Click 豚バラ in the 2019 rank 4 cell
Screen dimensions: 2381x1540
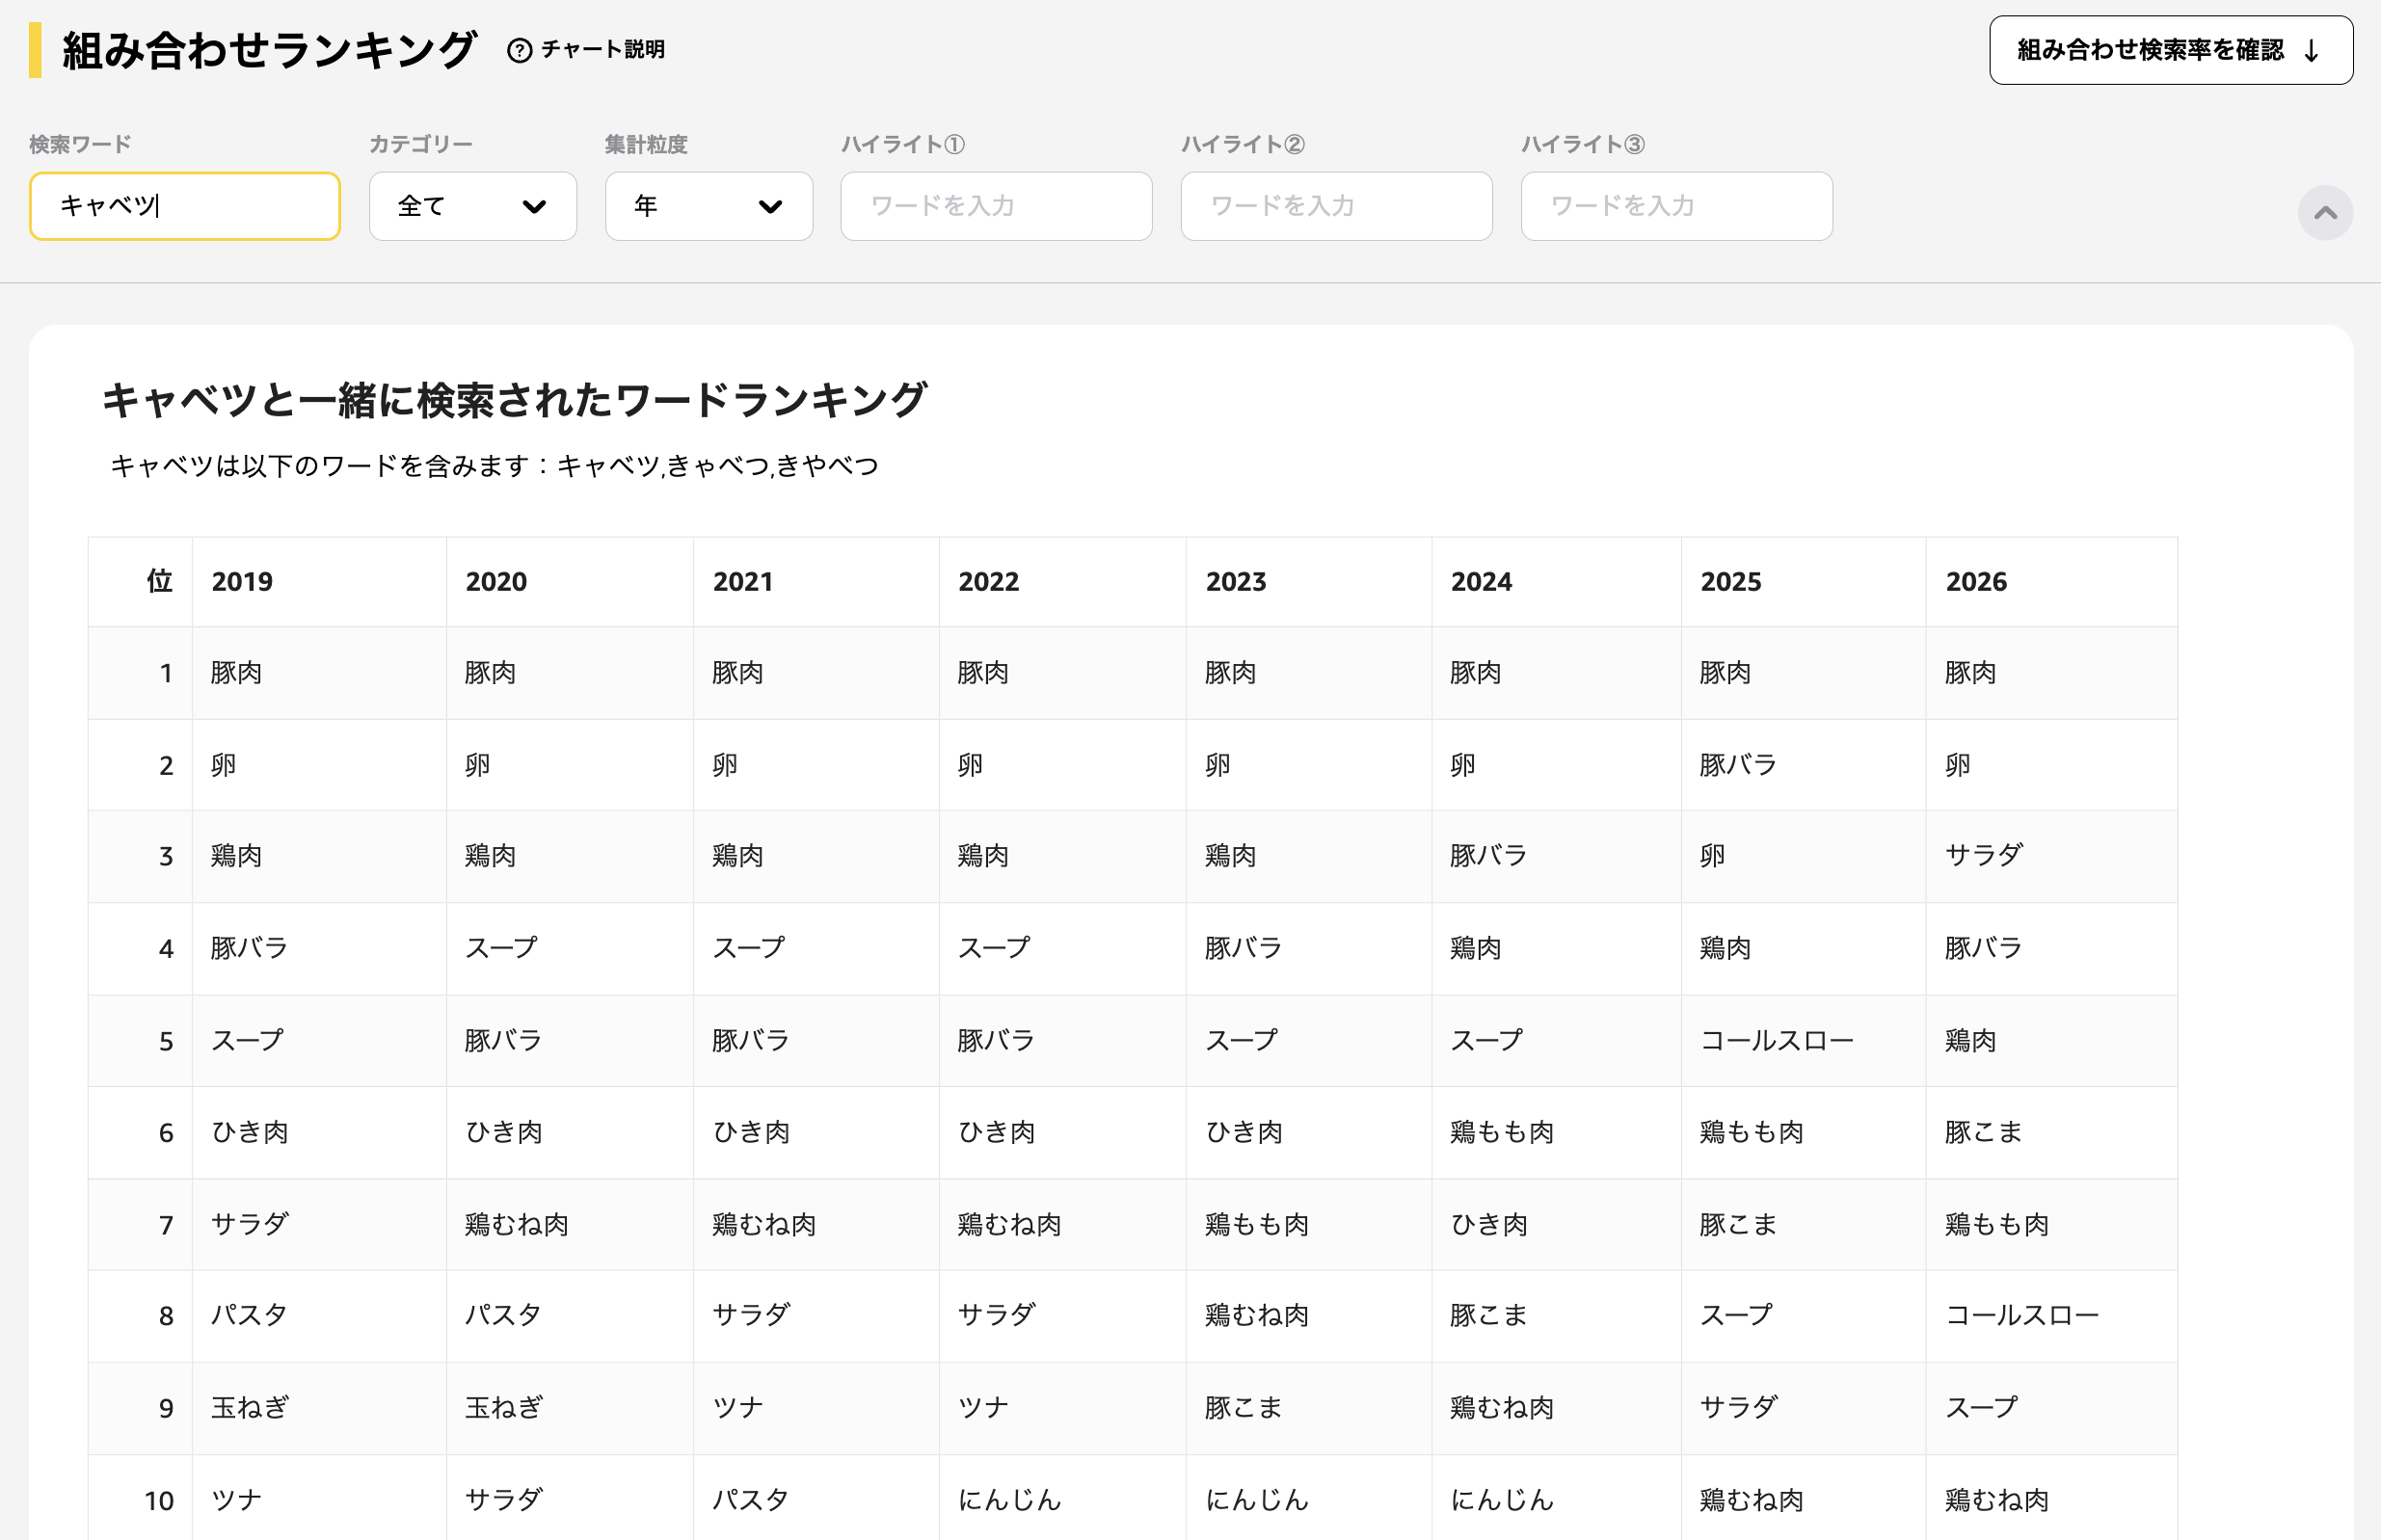(250, 948)
